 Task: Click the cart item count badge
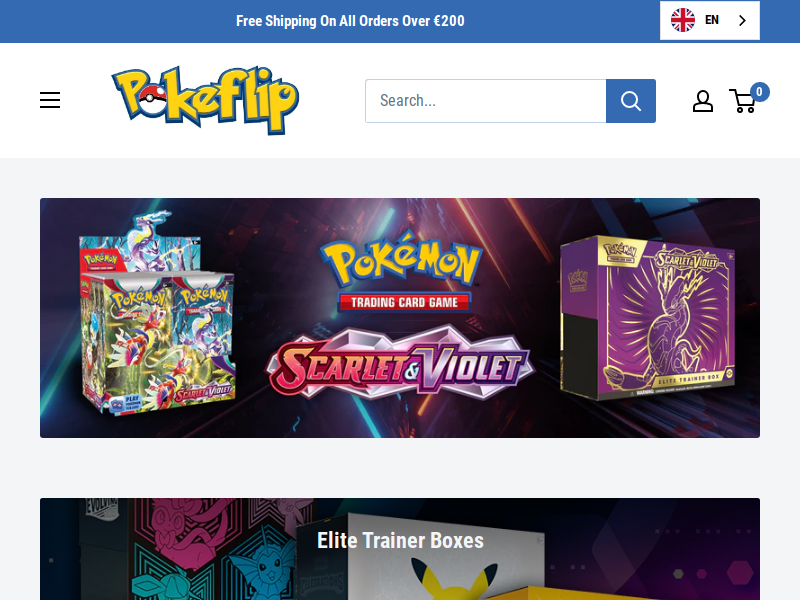point(759,92)
